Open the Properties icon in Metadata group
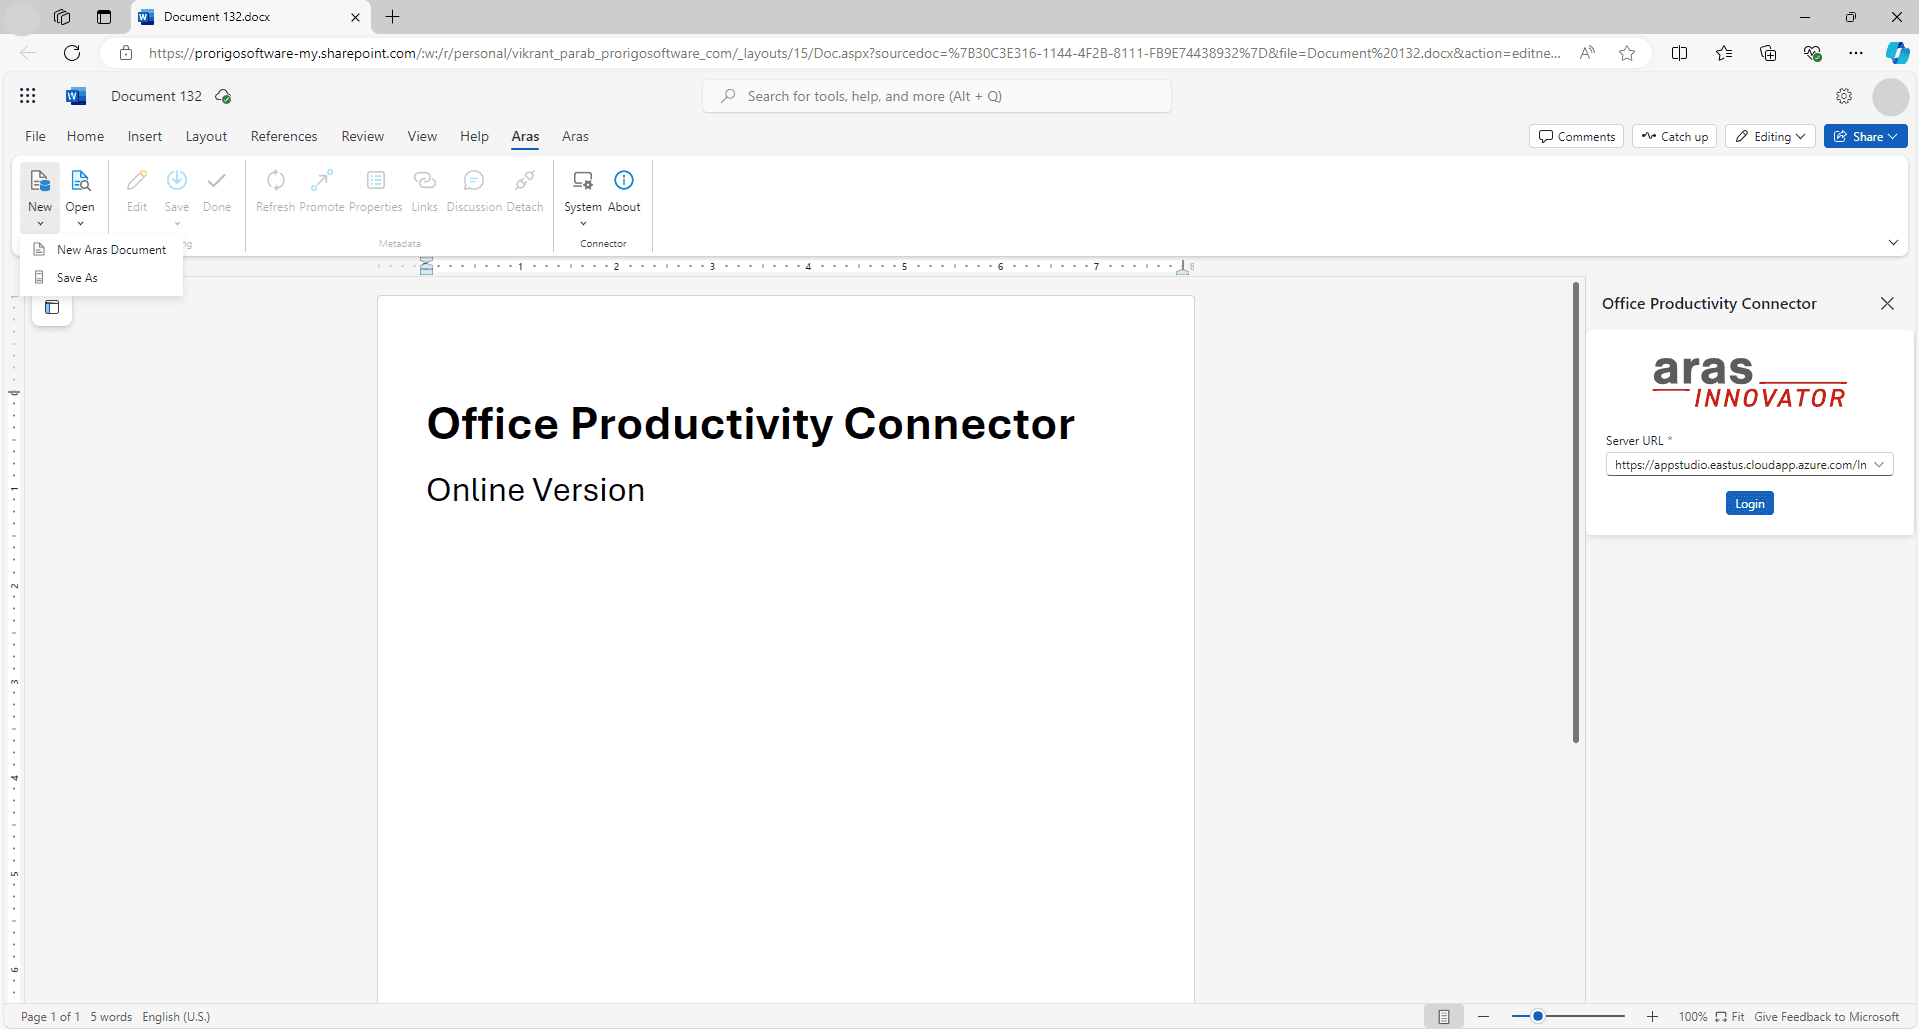Screen dimensions: 1919x1029 point(376,181)
